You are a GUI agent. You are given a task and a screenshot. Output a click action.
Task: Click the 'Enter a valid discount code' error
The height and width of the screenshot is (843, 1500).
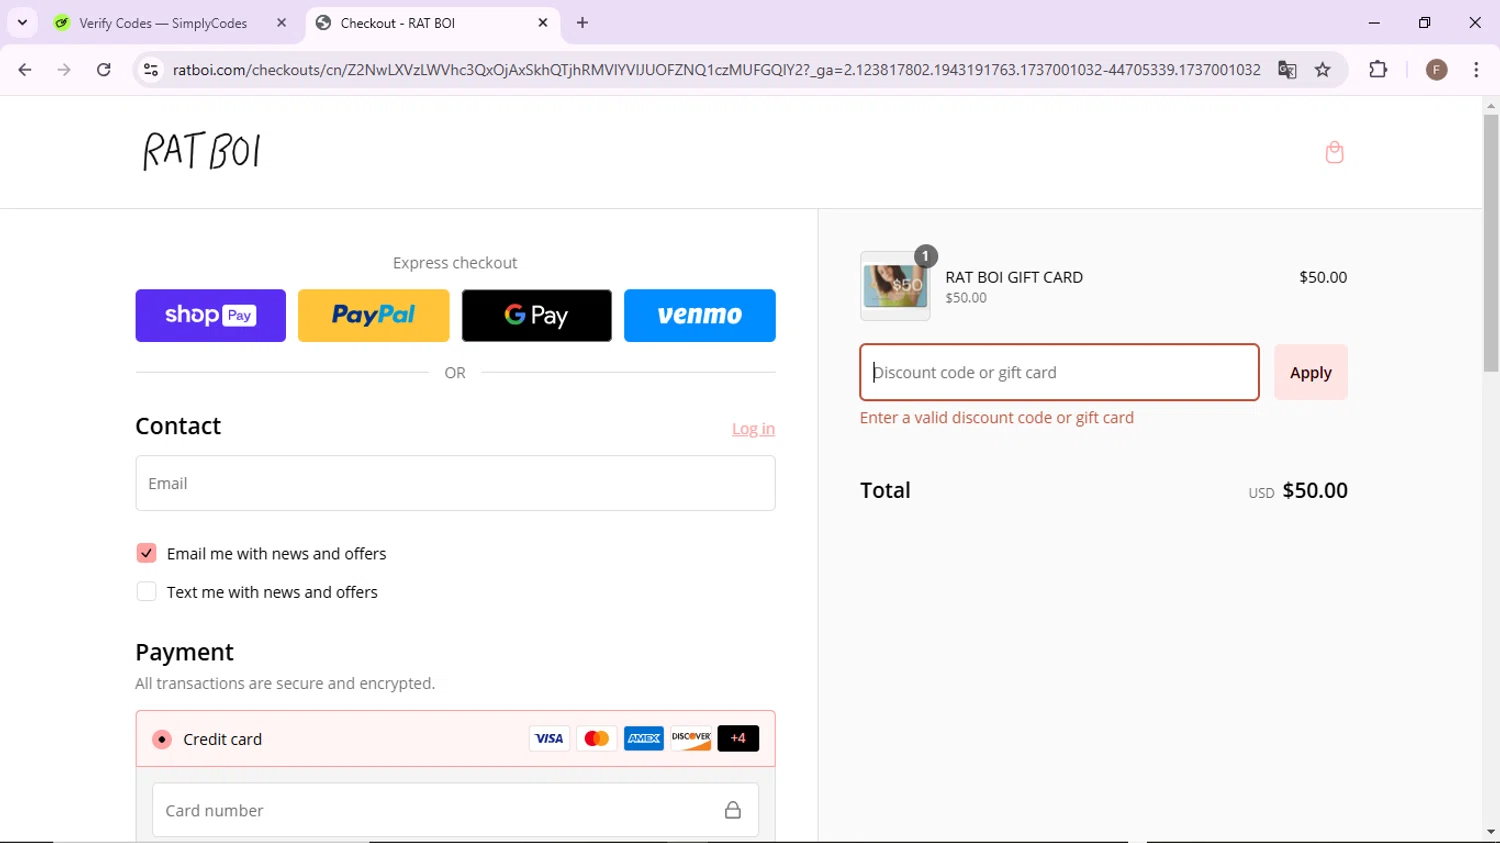pyautogui.click(x=997, y=418)
